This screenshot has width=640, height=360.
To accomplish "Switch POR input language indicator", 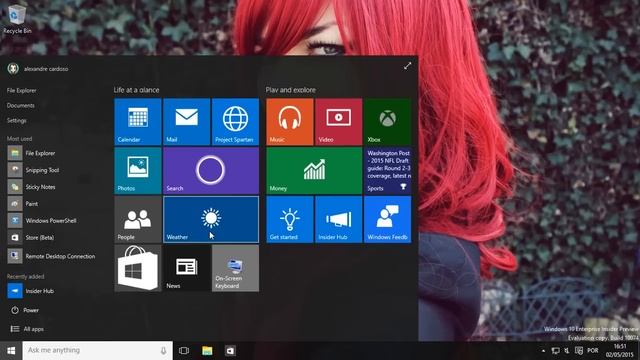I will click(x=593, y=351).
